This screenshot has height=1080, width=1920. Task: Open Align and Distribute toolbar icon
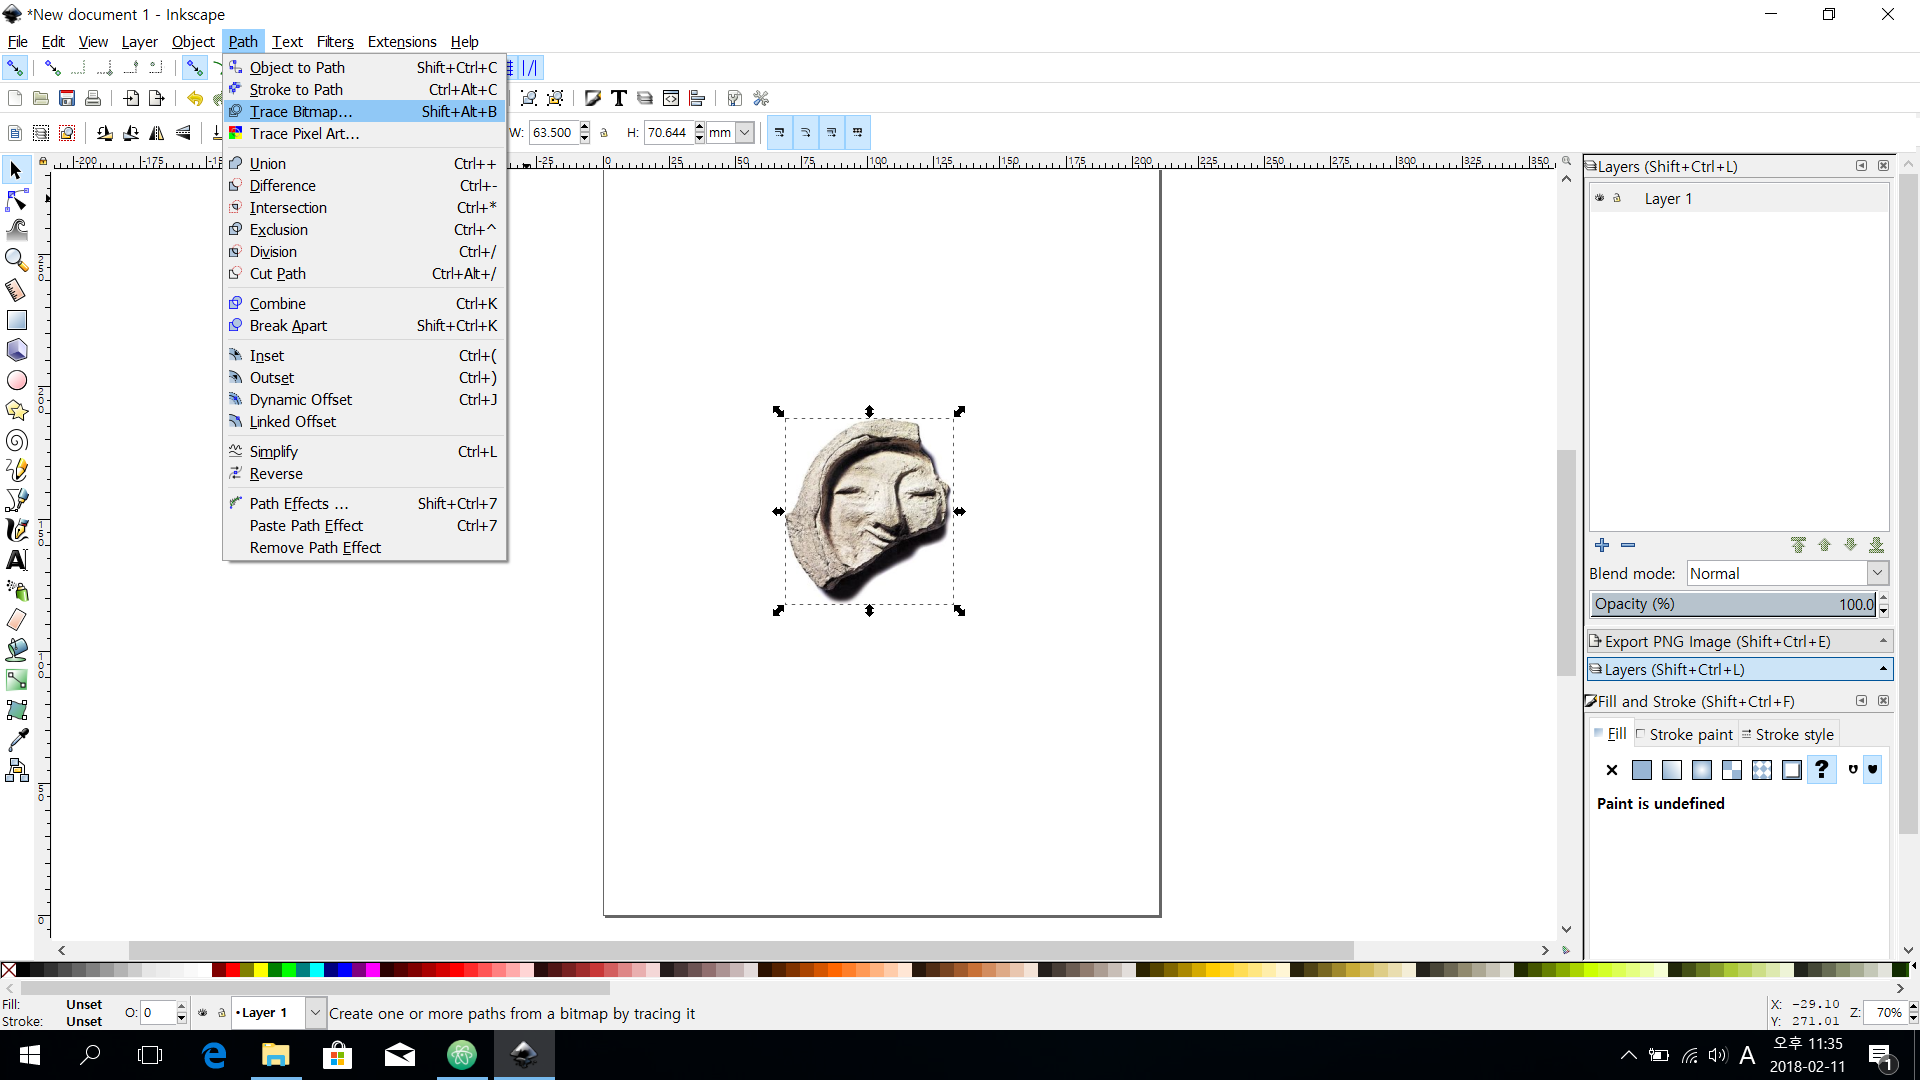pos(697,98)
